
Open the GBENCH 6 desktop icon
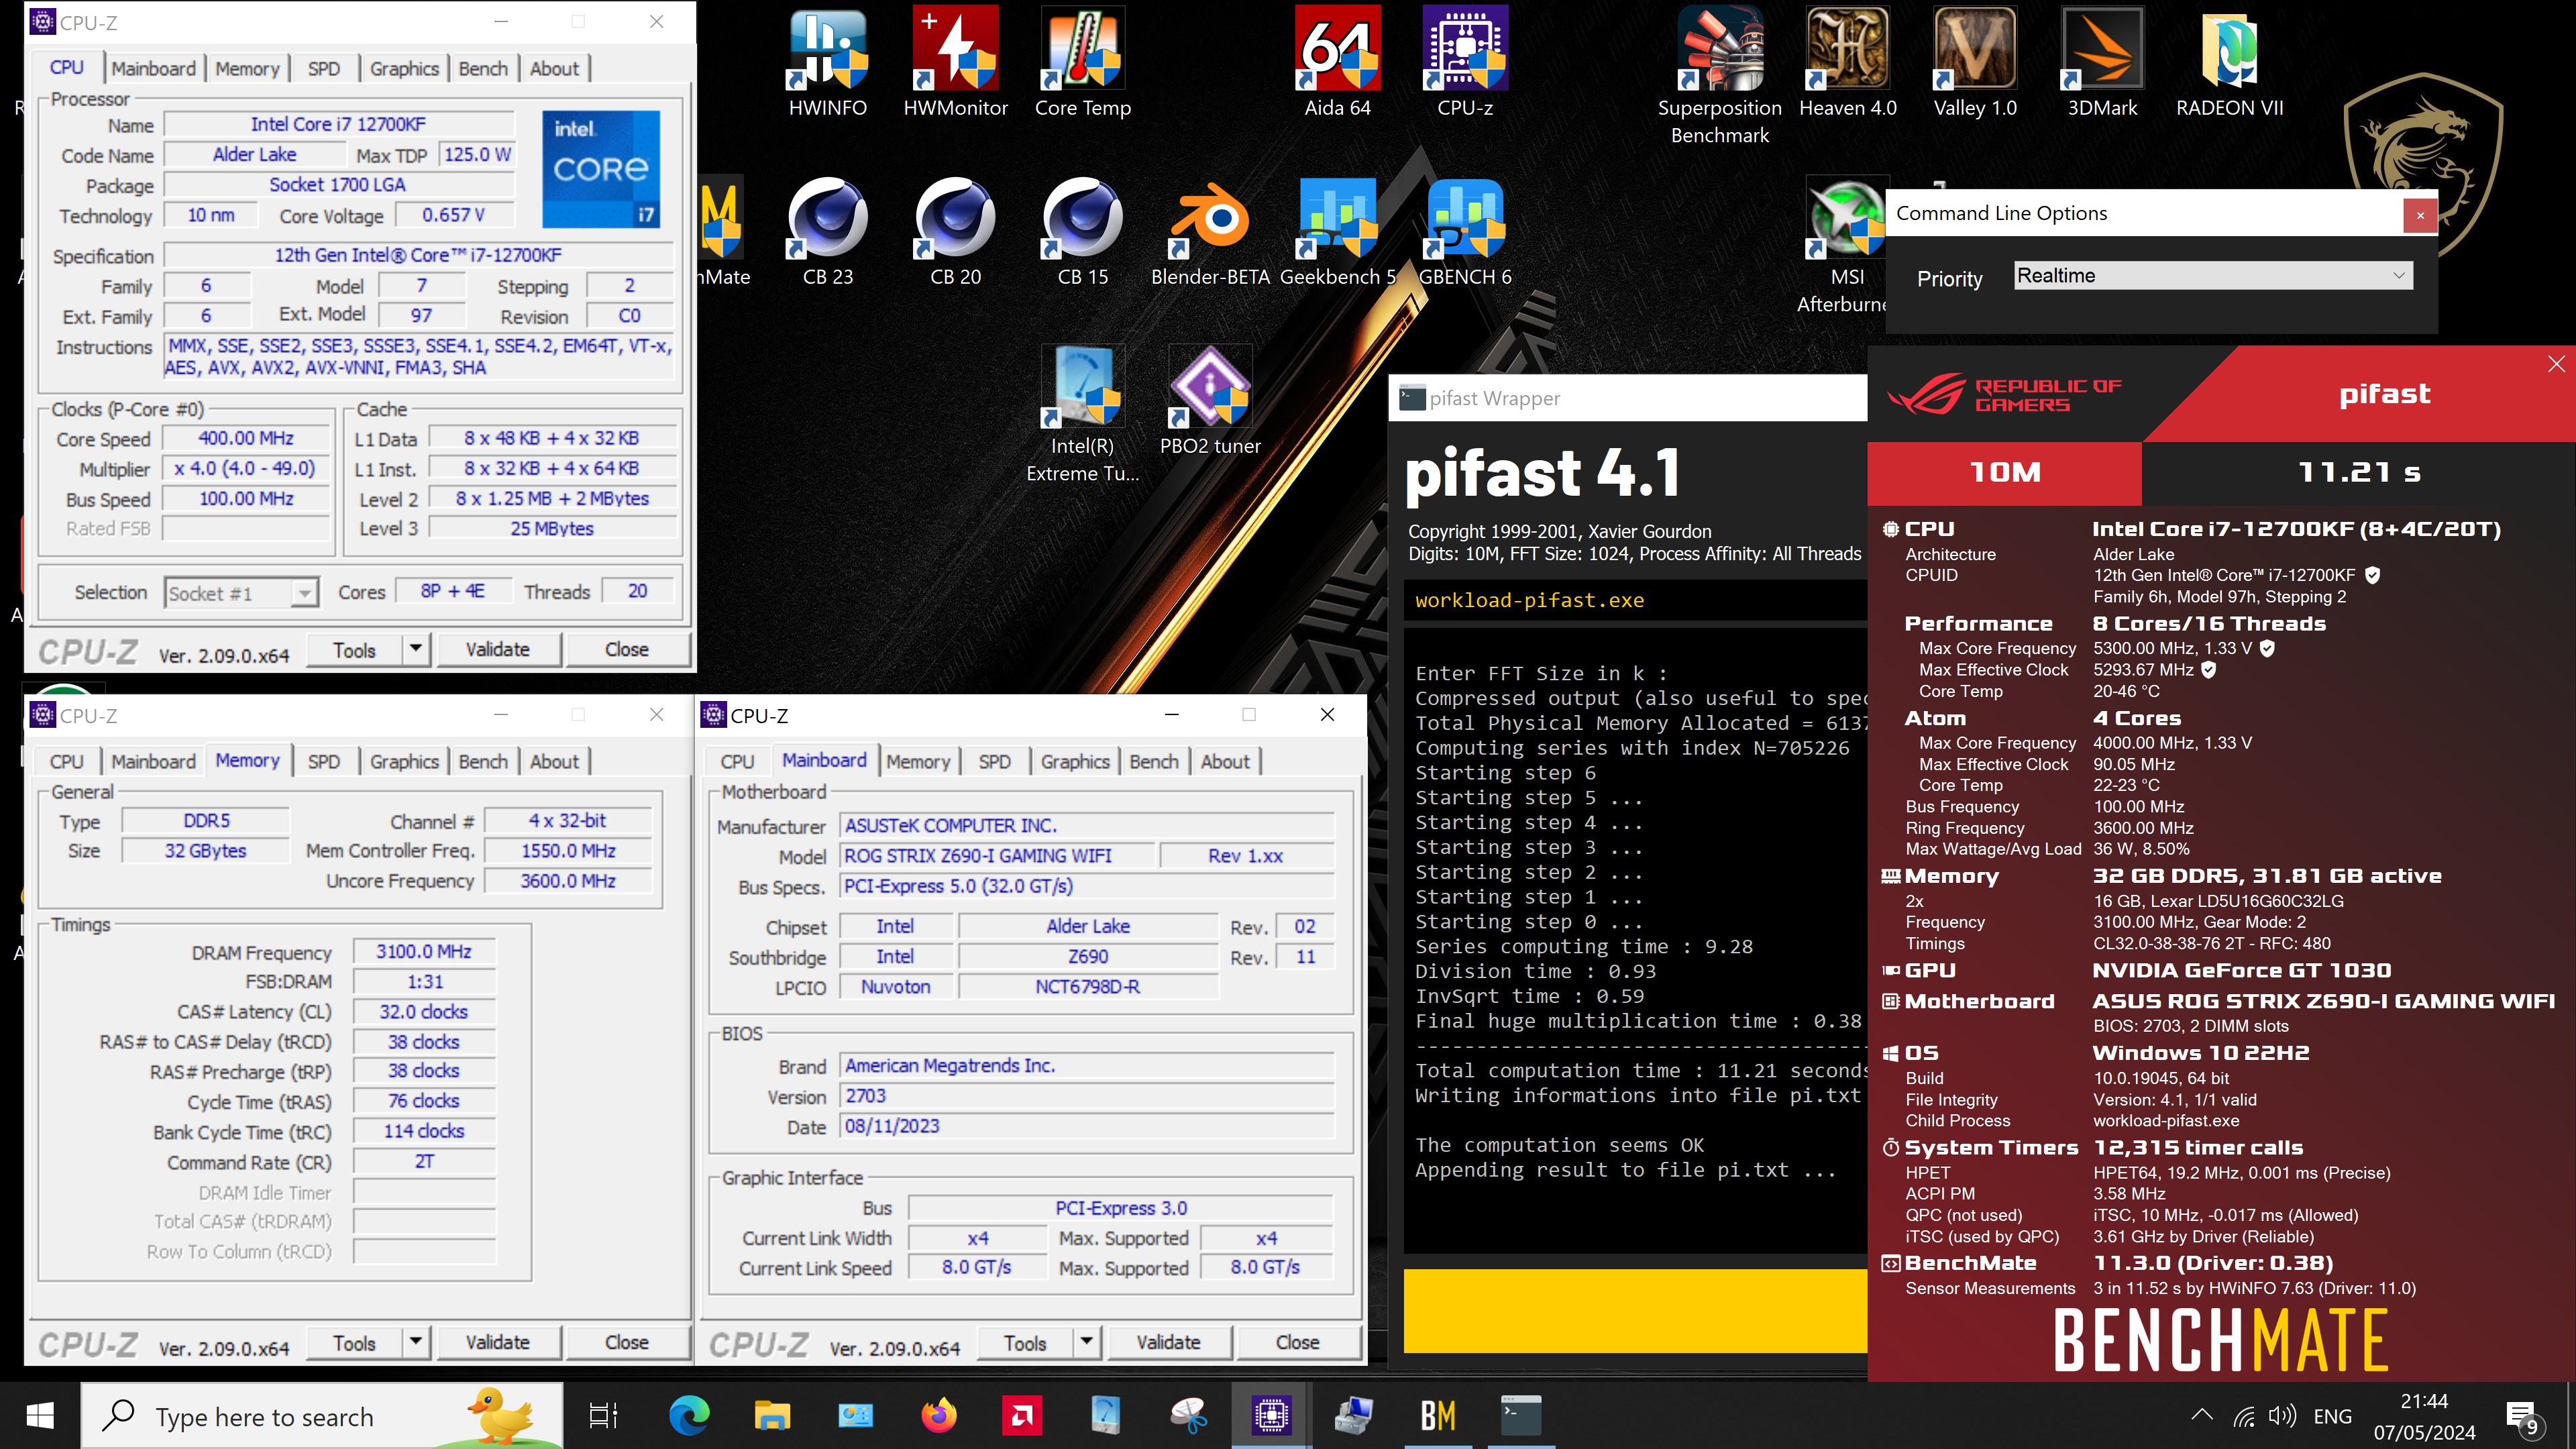tap(1465, 232)
